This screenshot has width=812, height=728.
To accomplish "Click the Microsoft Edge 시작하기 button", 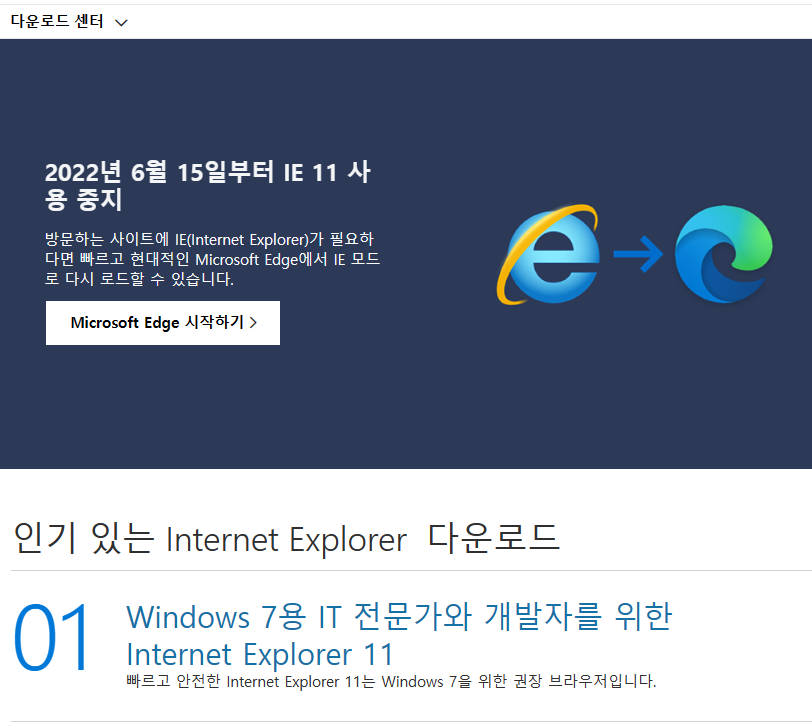I will coord(163,323).
